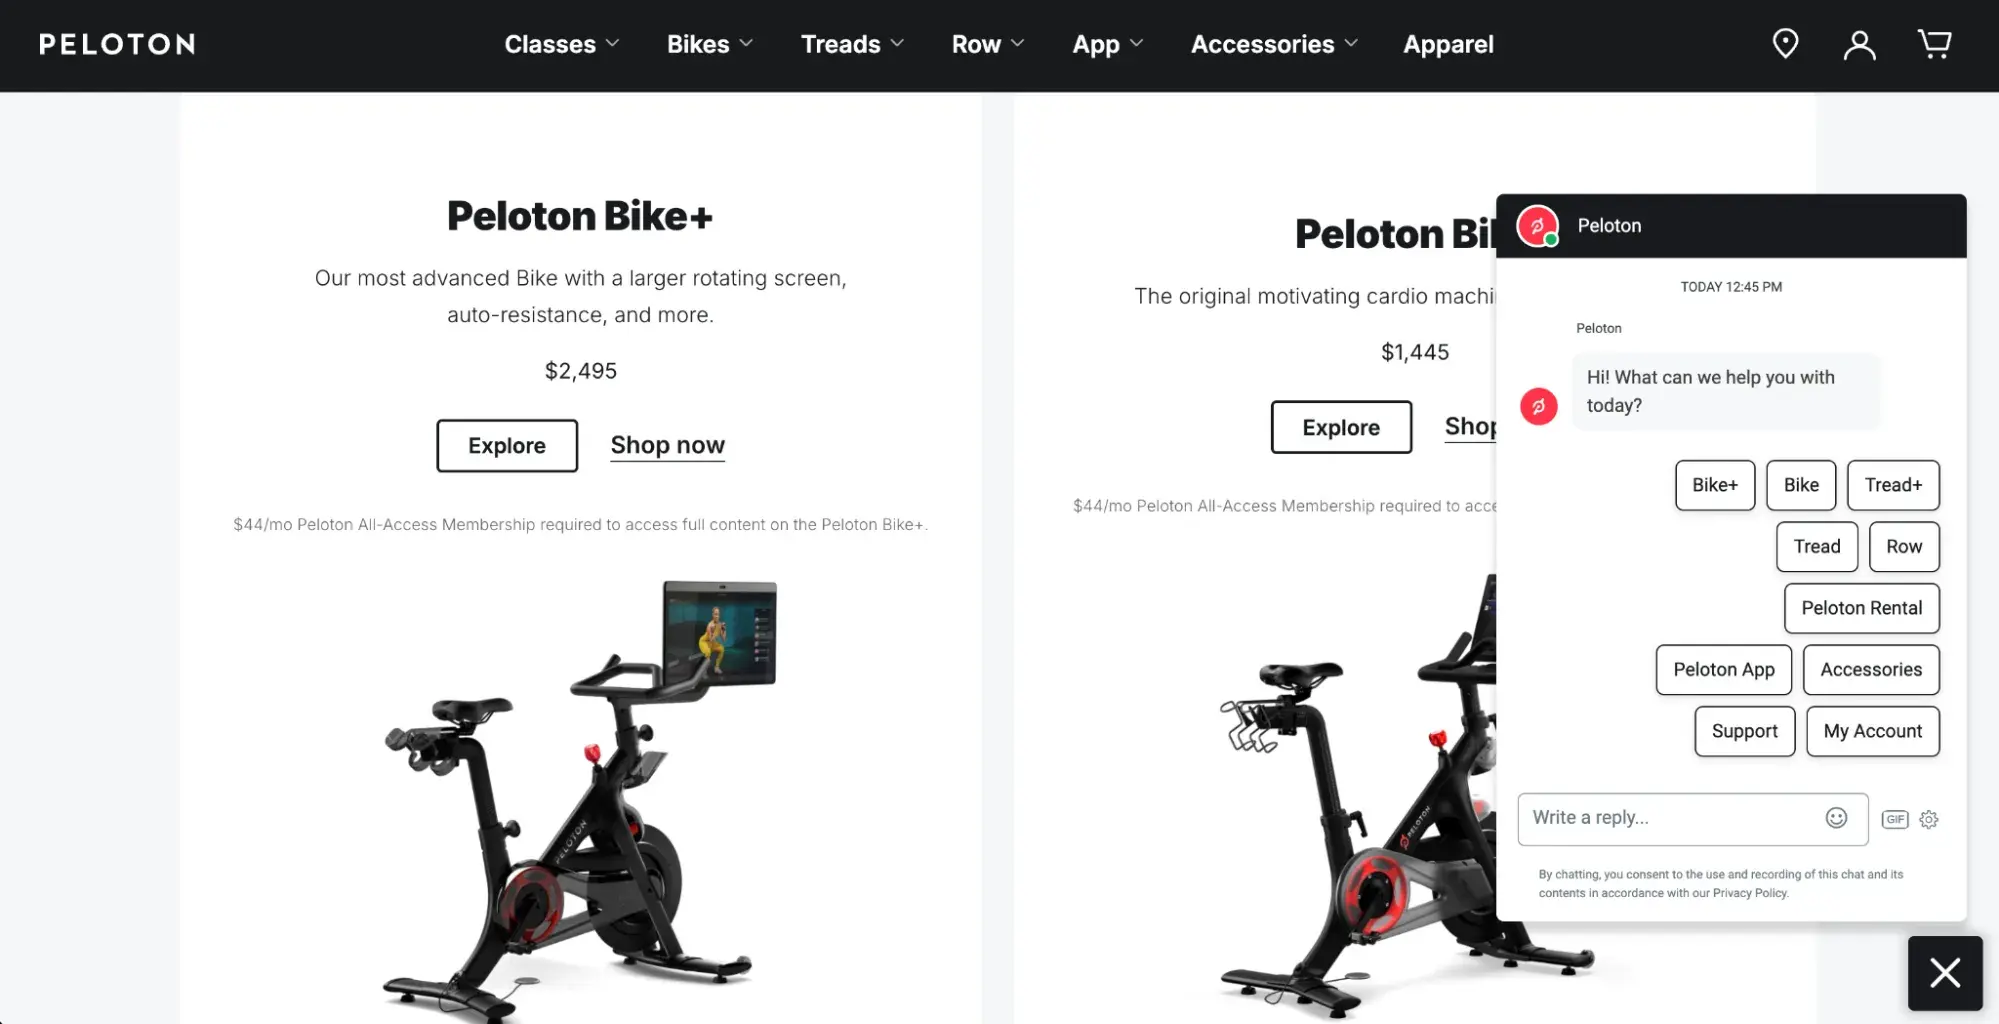1999x1024 pixels.
Task: Click the account profile icon
Action: tap(1859, 45)
